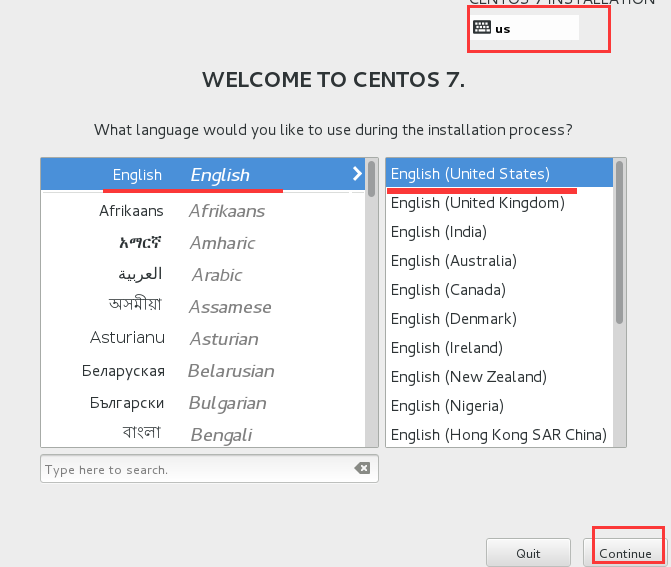Select Bulgarian language row
The image size is (671, 567).
203,403
